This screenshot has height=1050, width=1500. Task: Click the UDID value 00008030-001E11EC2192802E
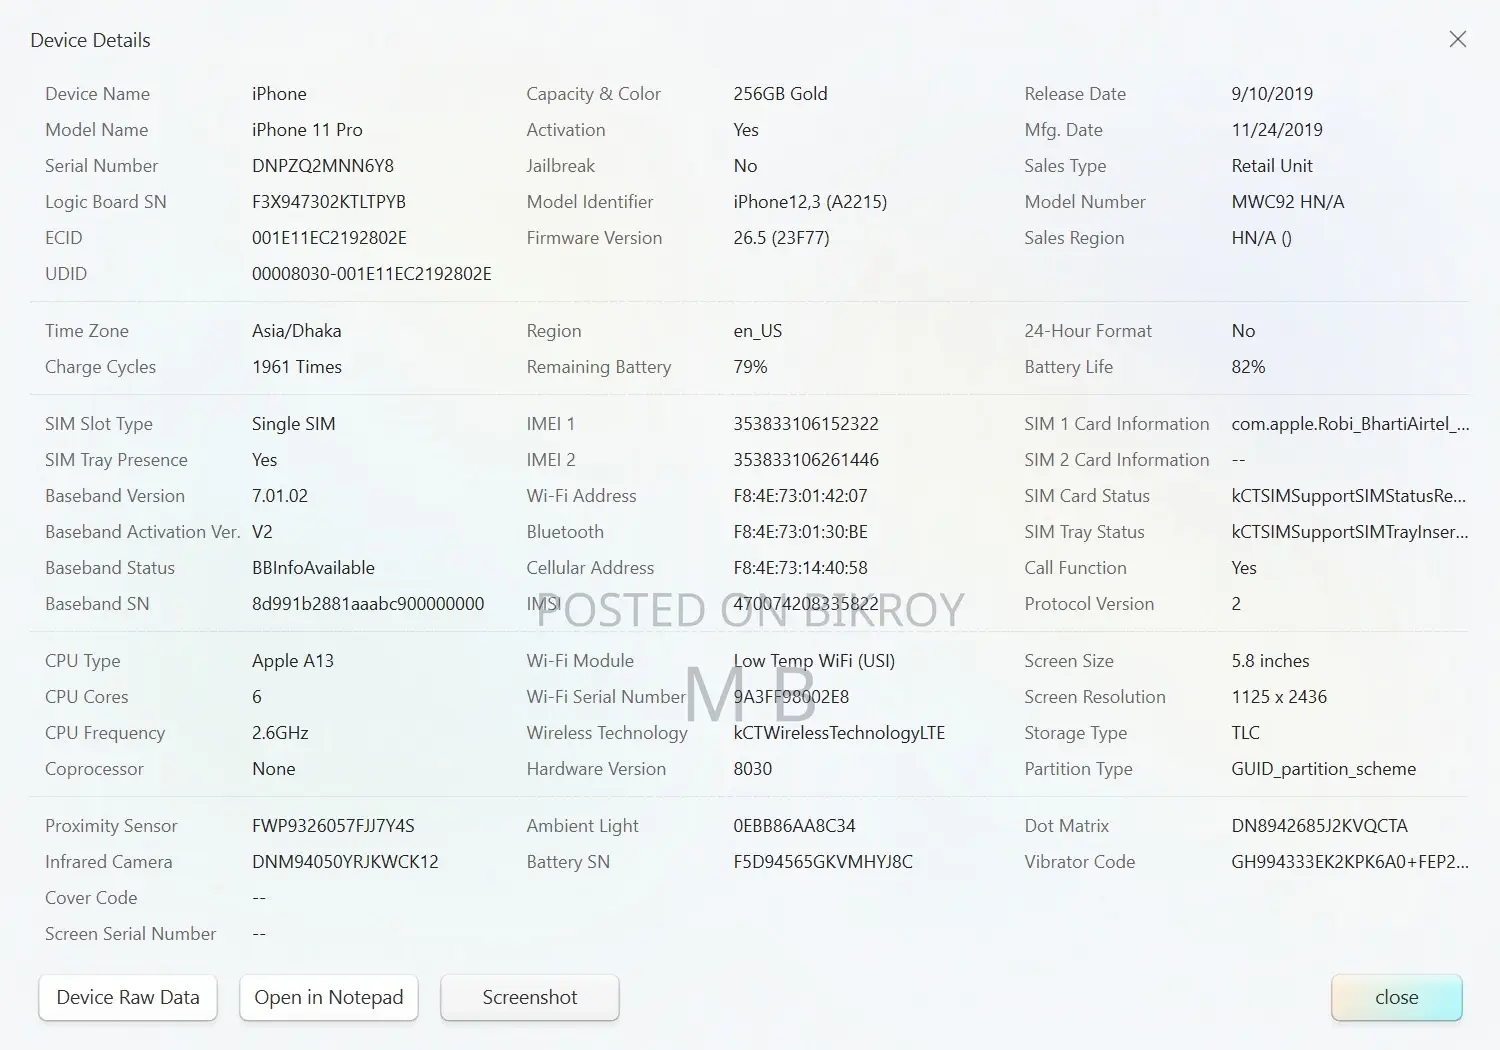[372, 274]
